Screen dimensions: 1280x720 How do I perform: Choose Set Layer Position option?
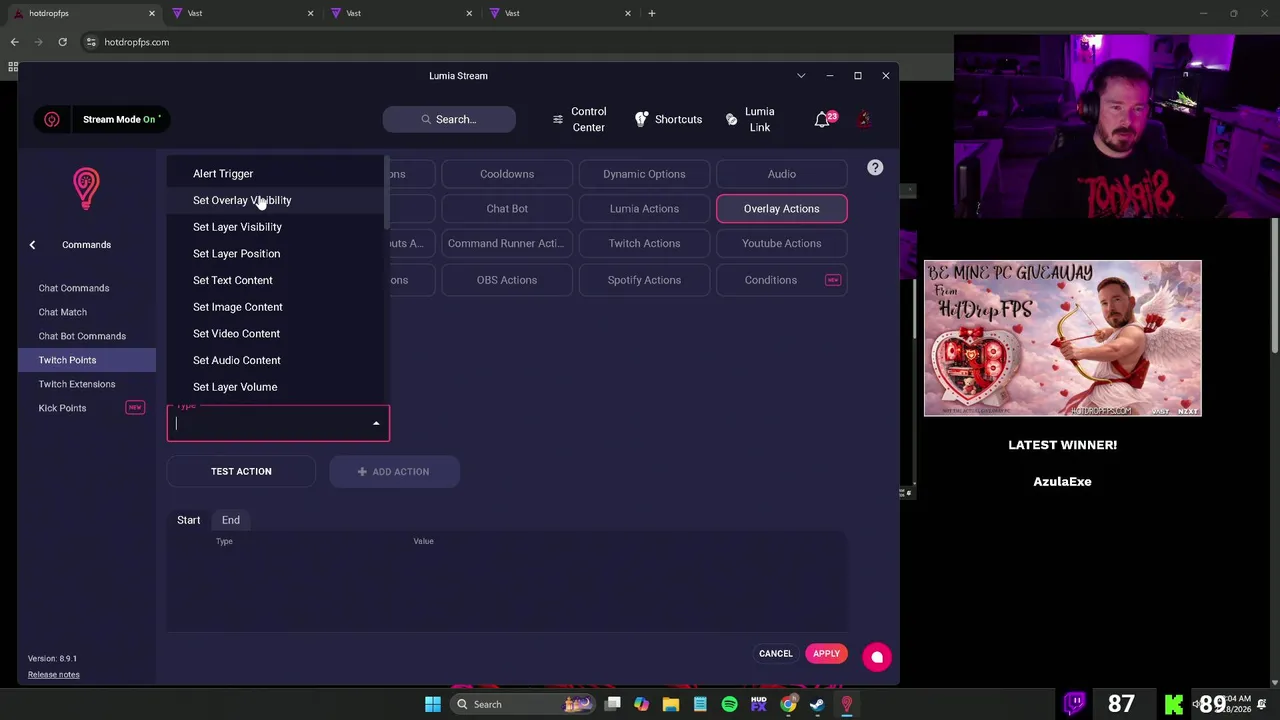coord(277,254)
